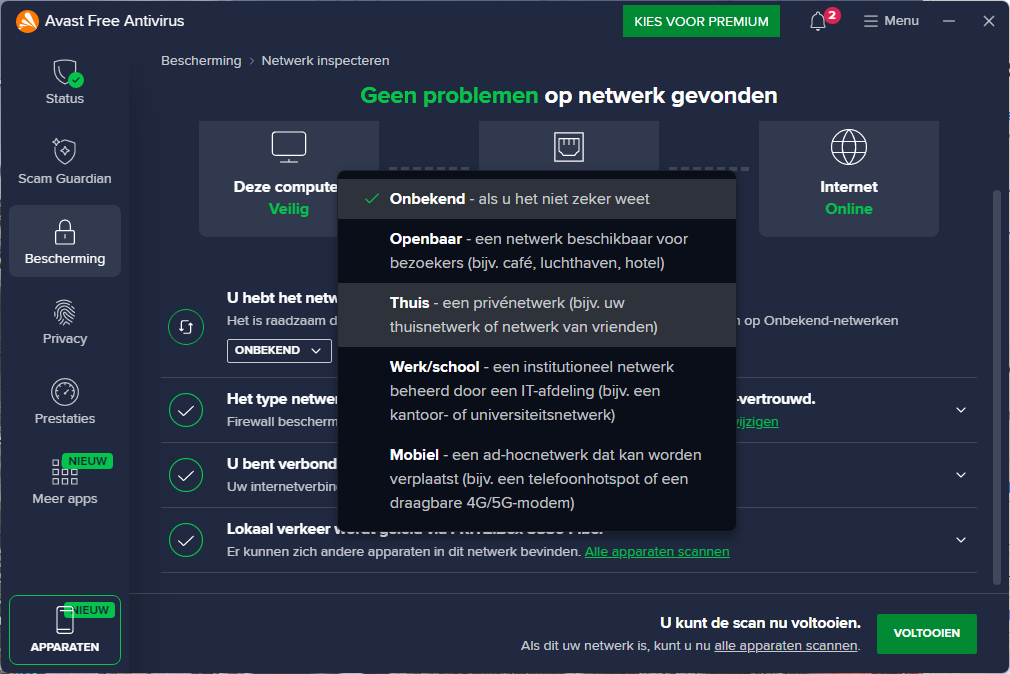Screen dimensions: 1010x674
Task: Click the U kunt de scan nu voltooien text
Action: [x=760, y=623]
